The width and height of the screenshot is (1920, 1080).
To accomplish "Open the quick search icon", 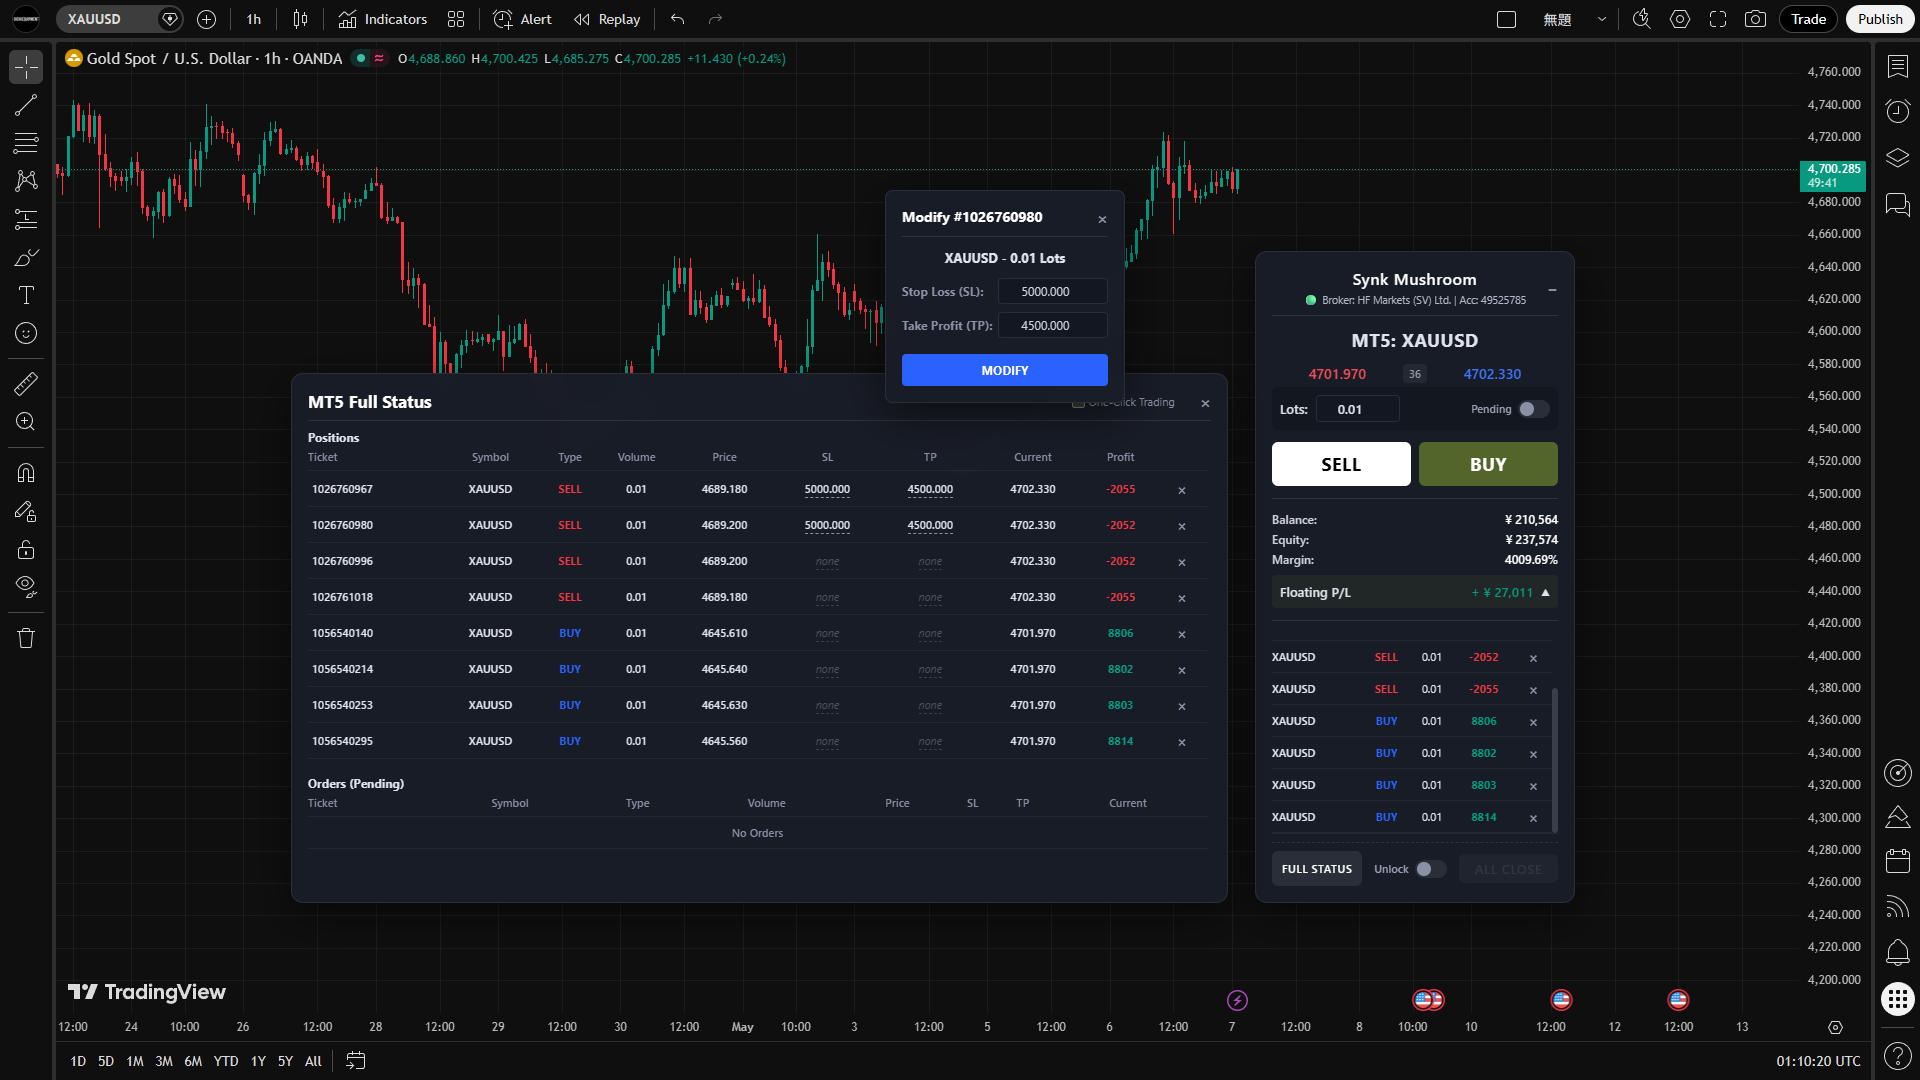I will [1641, 19].
